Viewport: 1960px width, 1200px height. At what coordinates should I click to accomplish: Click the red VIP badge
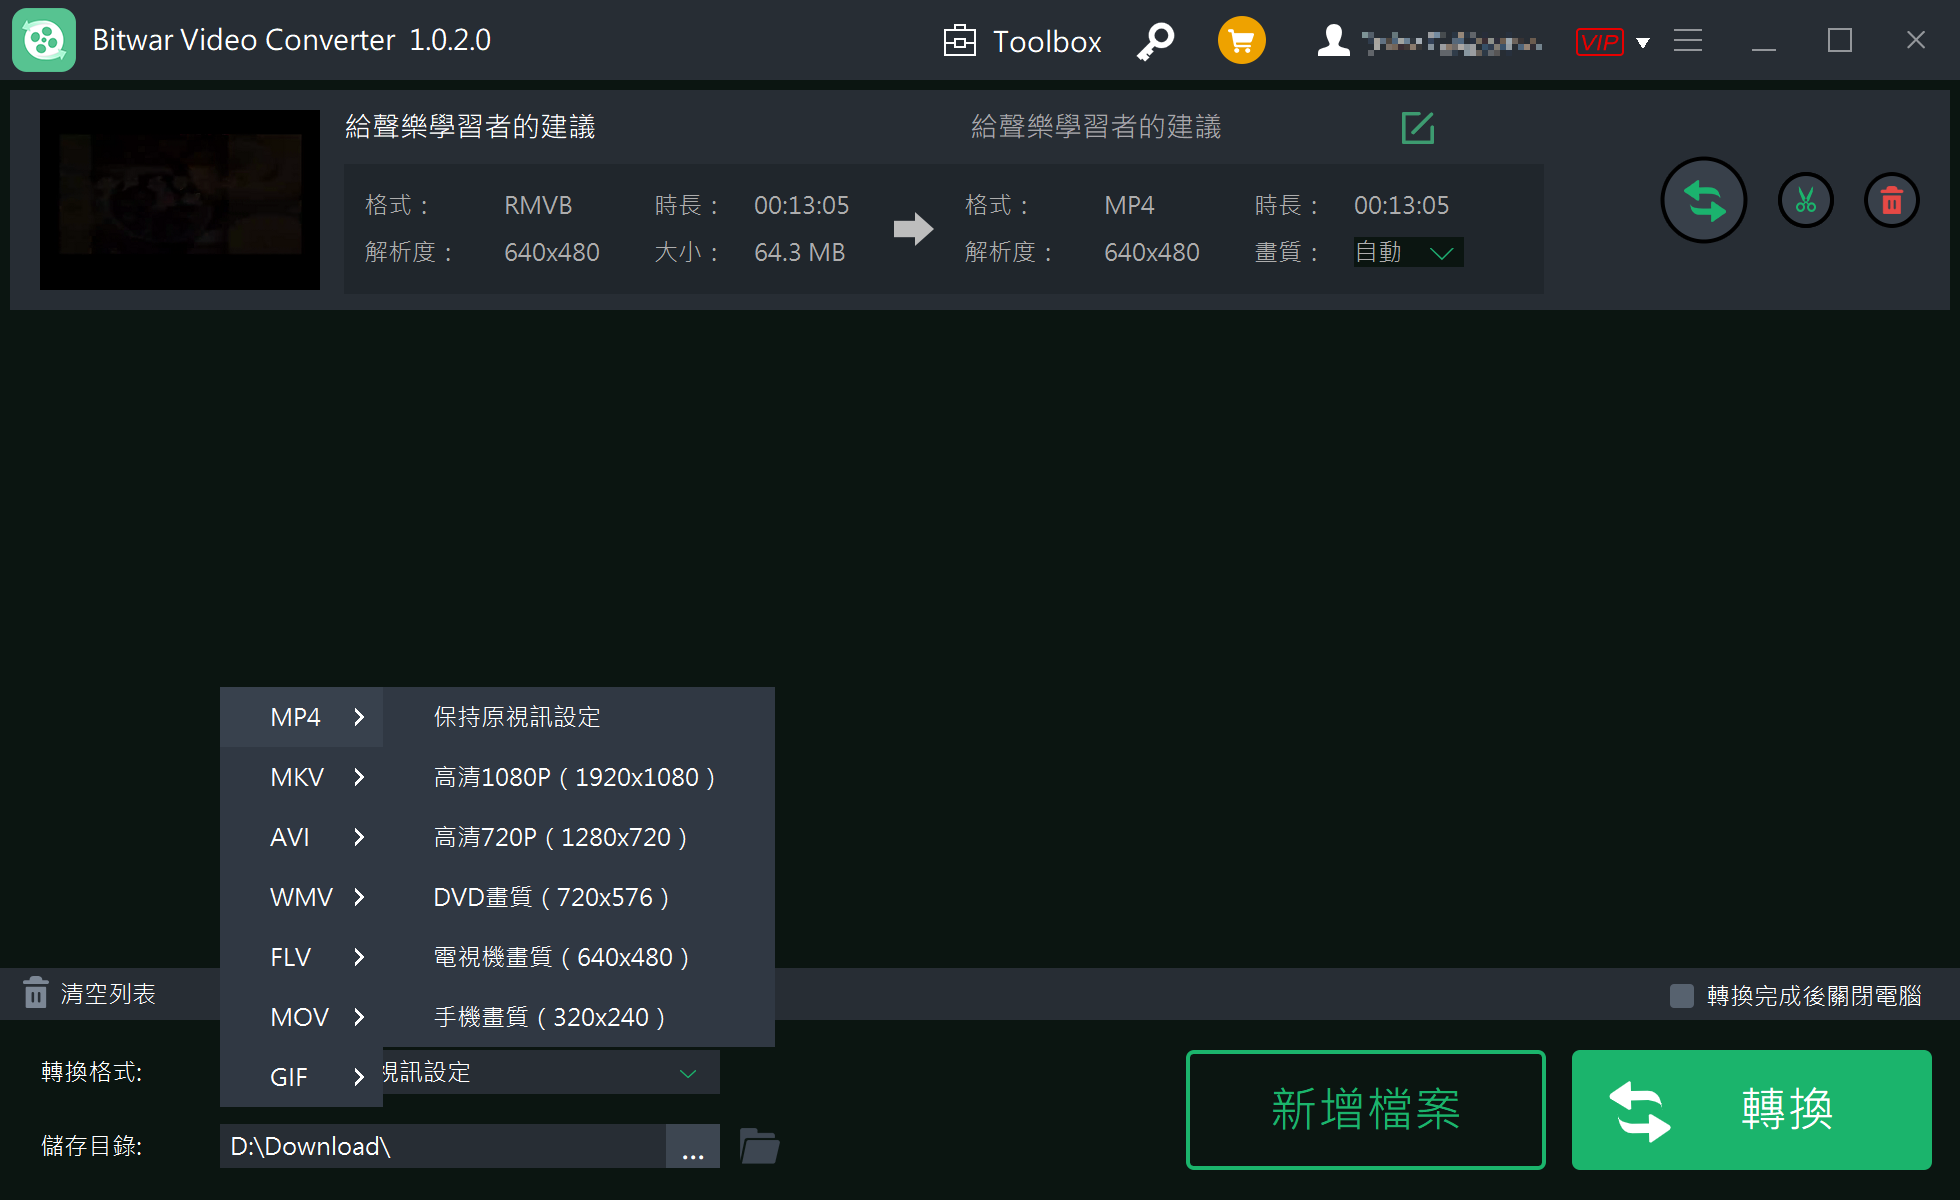pyautogui.click(x=1599, y=42)
